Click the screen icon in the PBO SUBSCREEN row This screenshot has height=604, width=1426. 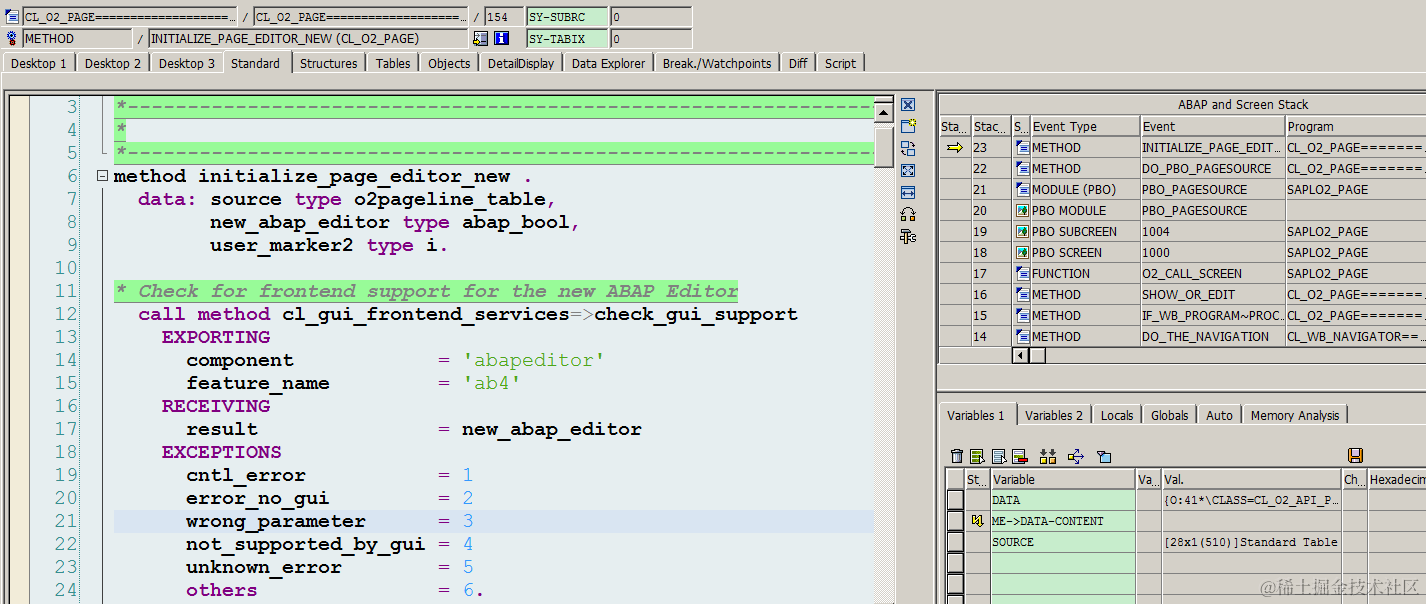pyautogui.click(x=1021, y=231)
